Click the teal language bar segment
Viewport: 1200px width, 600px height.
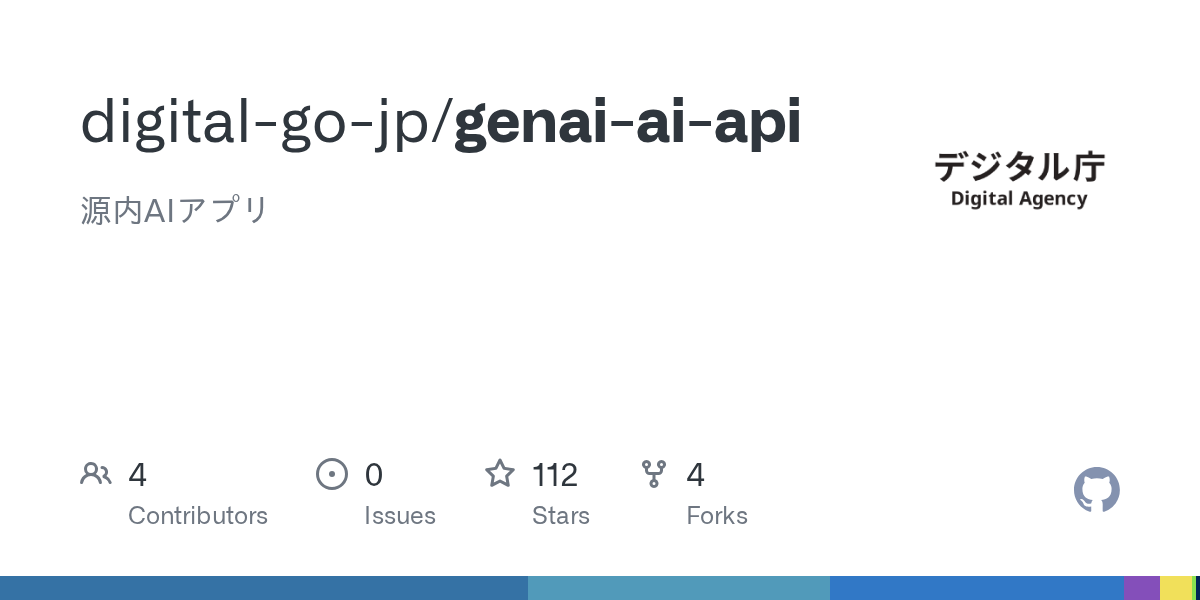click(678, 588)
